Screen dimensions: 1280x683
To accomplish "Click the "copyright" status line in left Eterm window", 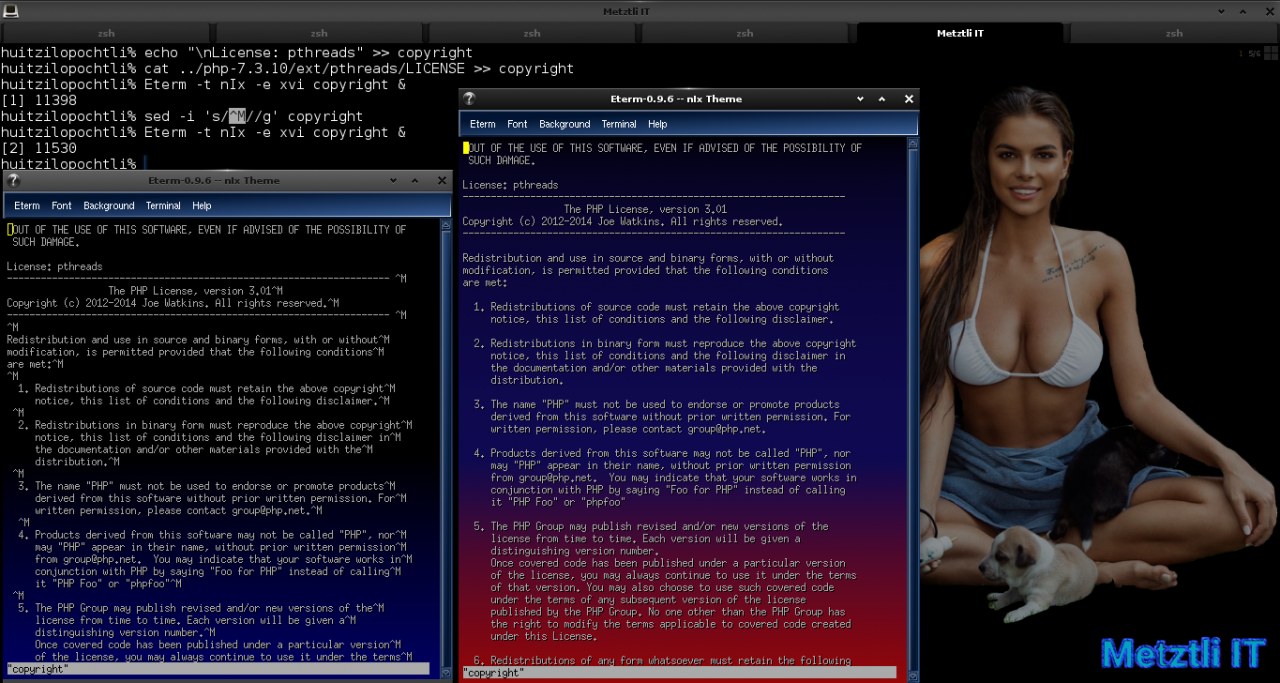I will [217, 668].
